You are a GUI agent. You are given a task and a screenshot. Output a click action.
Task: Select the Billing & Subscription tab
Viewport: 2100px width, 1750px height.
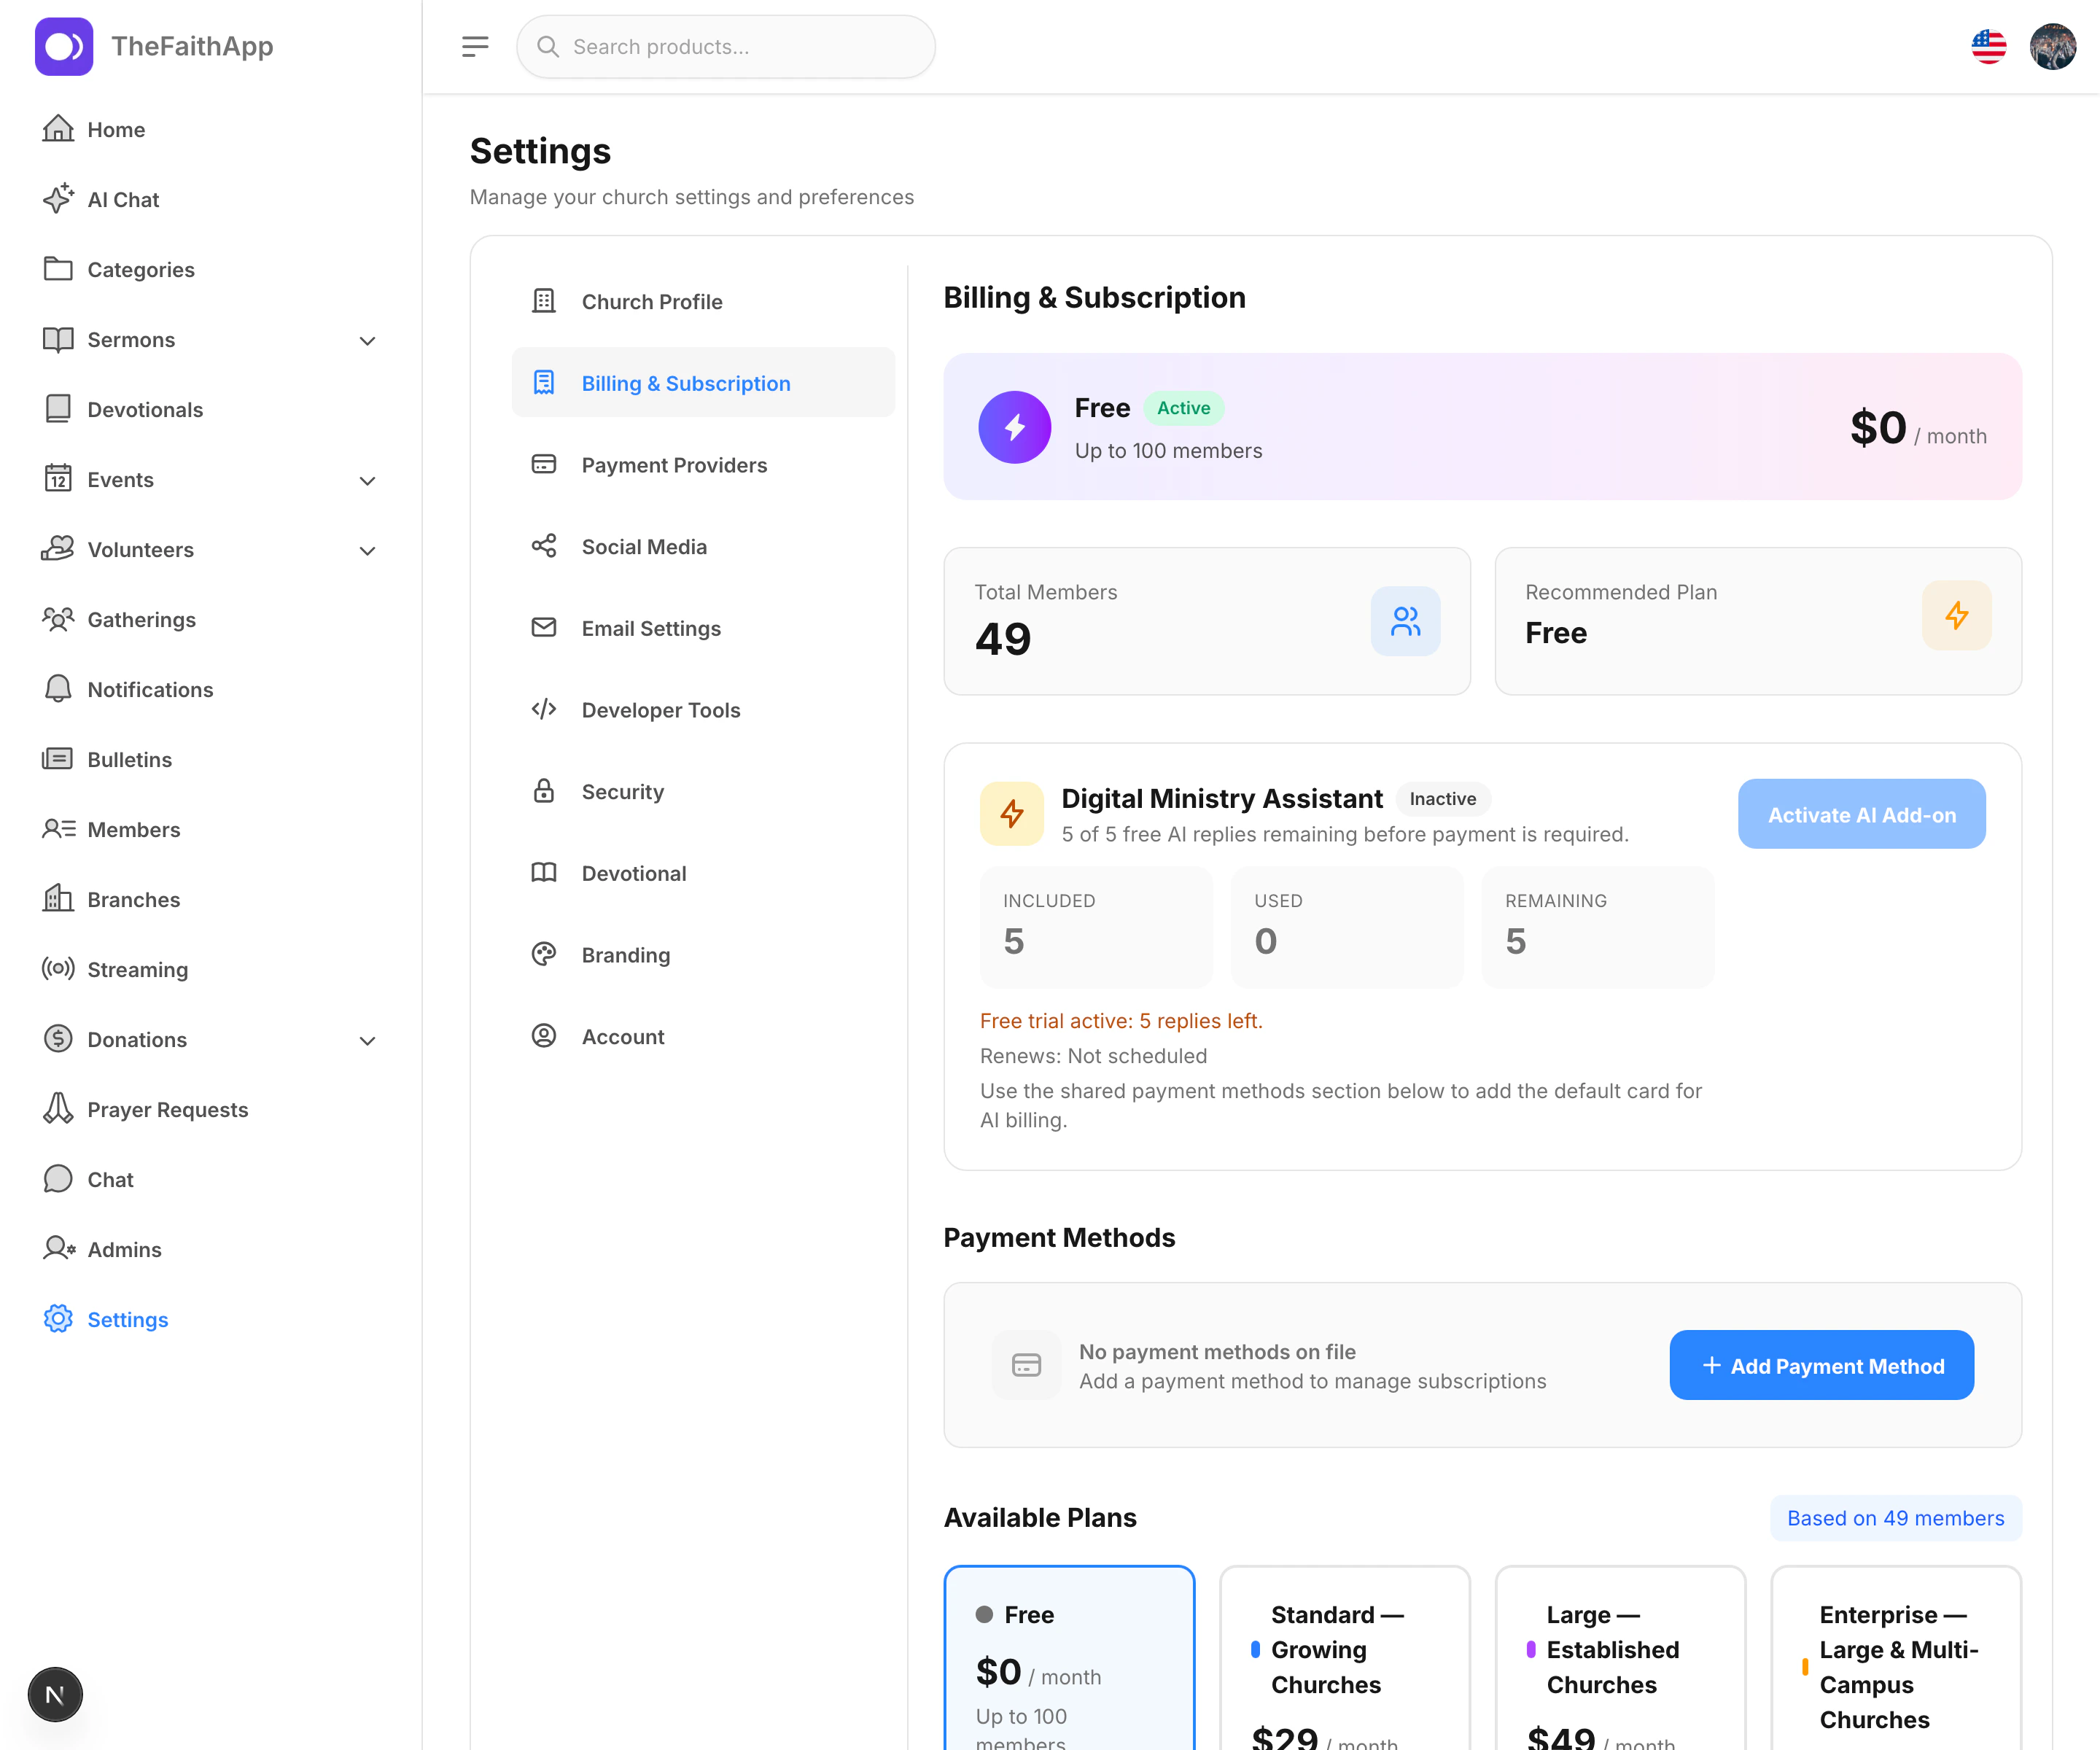click(703, 382)
